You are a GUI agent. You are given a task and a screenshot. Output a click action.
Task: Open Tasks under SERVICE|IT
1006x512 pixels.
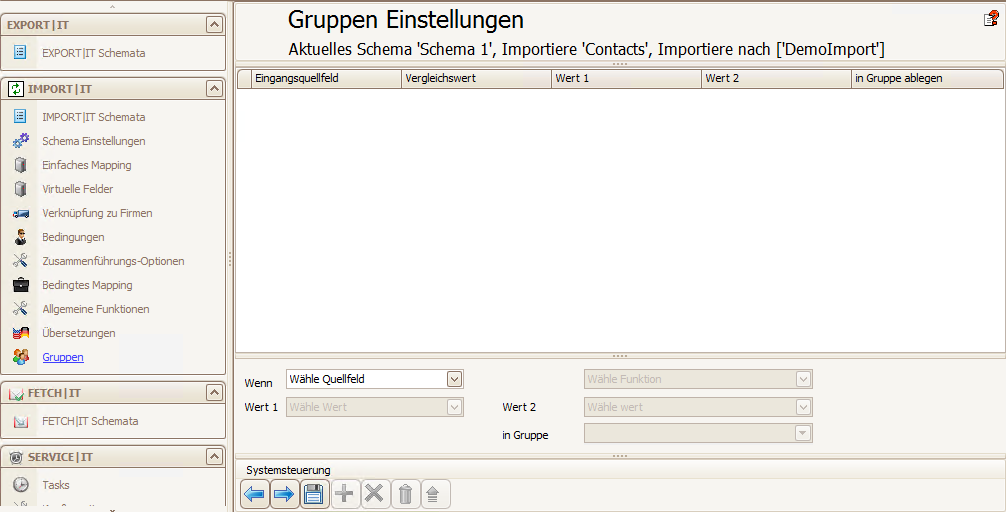(56, 484)
